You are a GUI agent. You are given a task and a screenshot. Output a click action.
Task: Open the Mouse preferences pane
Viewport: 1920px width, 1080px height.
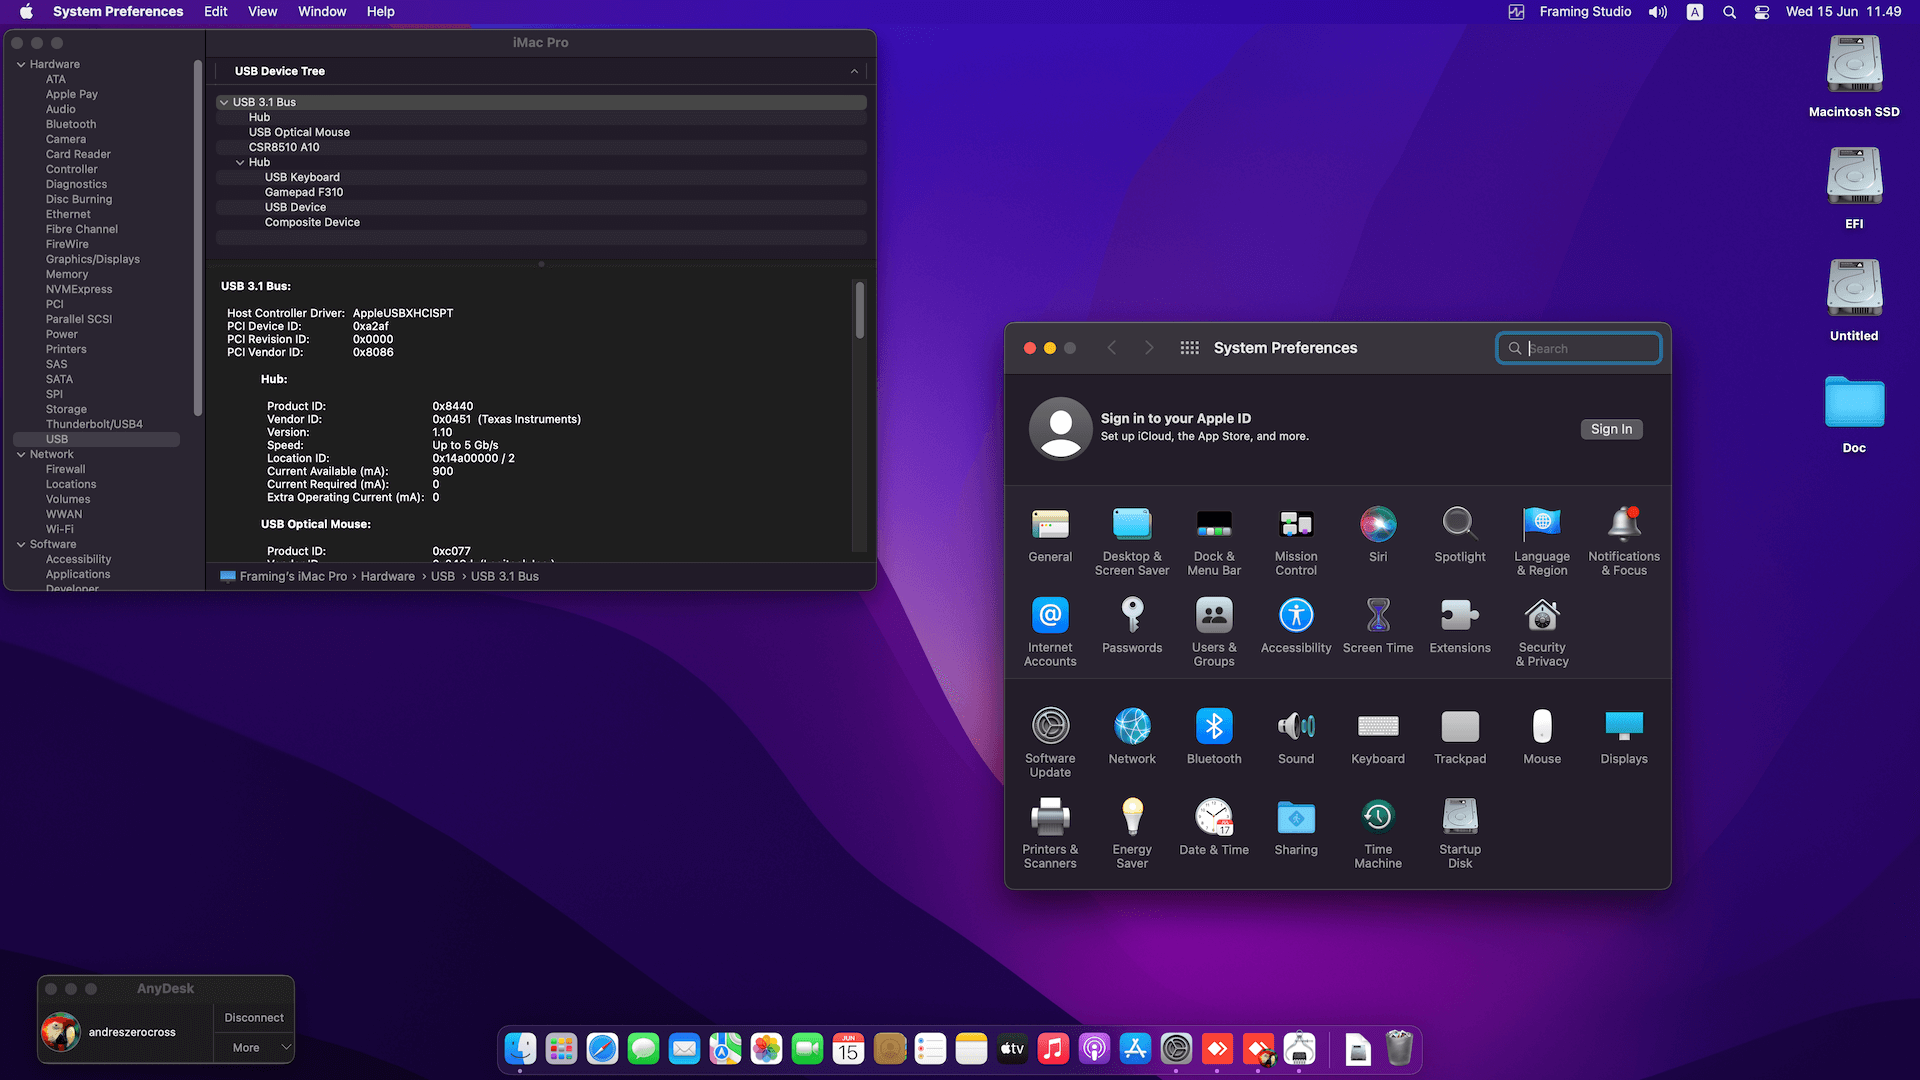1542,726
